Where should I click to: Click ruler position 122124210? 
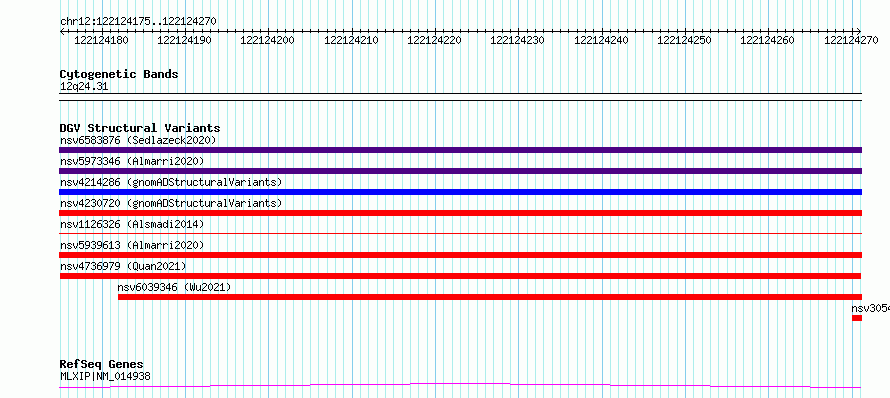(351, 40)
